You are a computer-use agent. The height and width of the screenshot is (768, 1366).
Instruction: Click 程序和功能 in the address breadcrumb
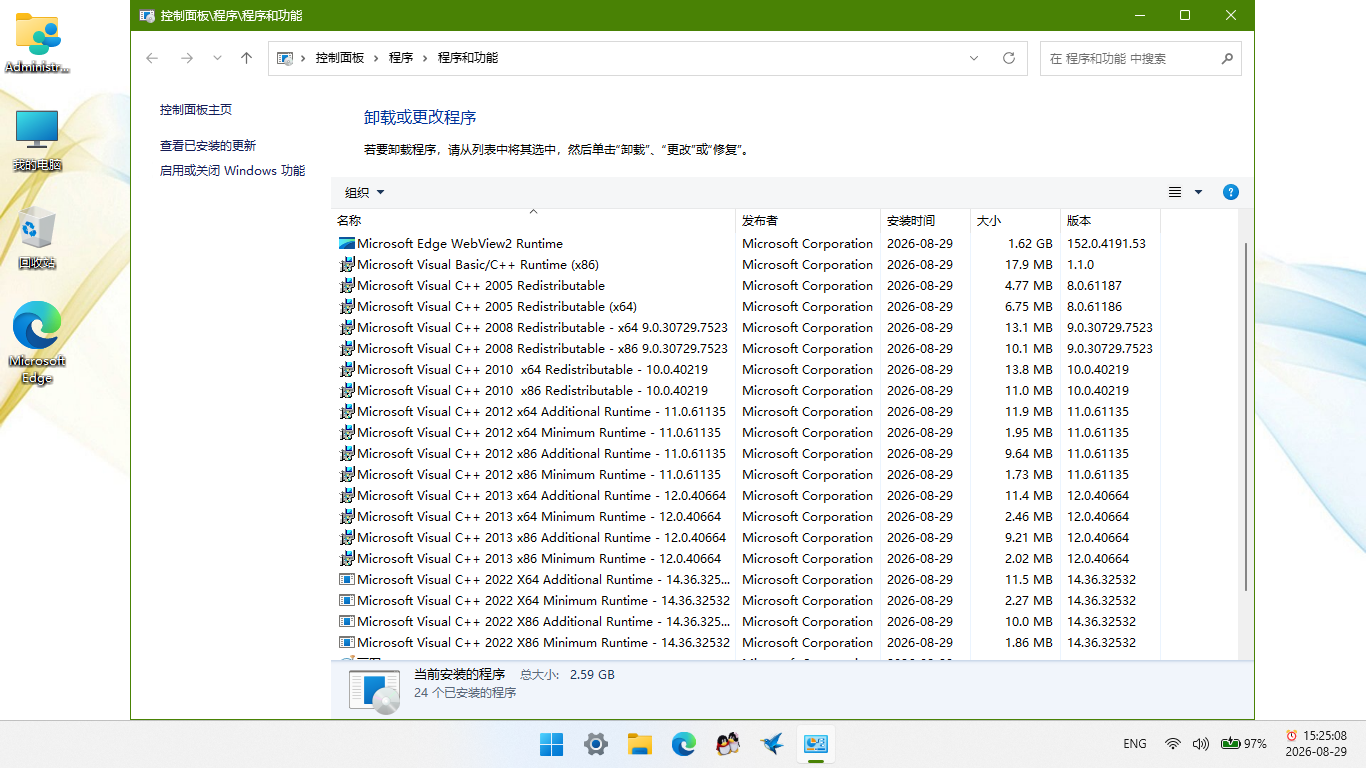pyautogui.click(x=468, y=58)
